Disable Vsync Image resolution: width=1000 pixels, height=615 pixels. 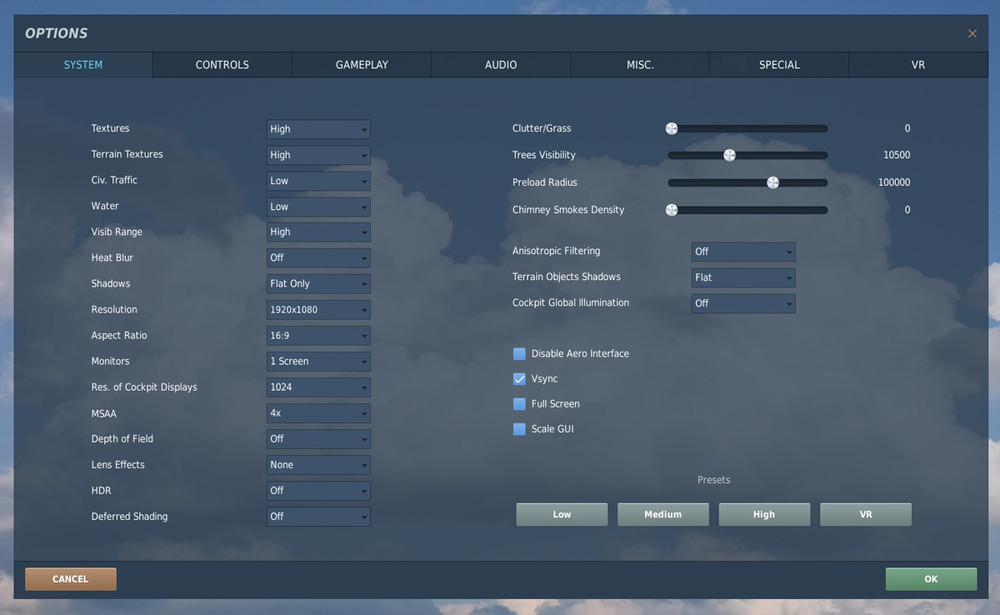point(519,379)
